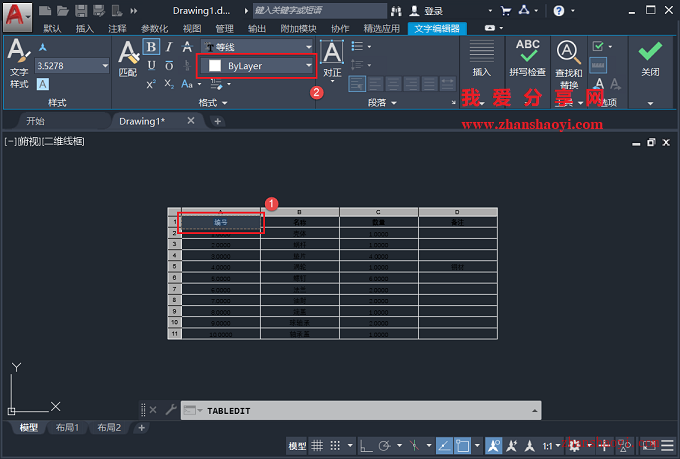Click the 关闭 close text editor checkmark
680x459 pixels.
(x=650, y=59)
